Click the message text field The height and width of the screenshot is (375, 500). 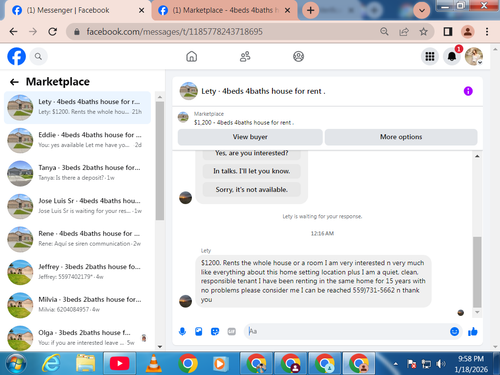[x=347, y=331]
